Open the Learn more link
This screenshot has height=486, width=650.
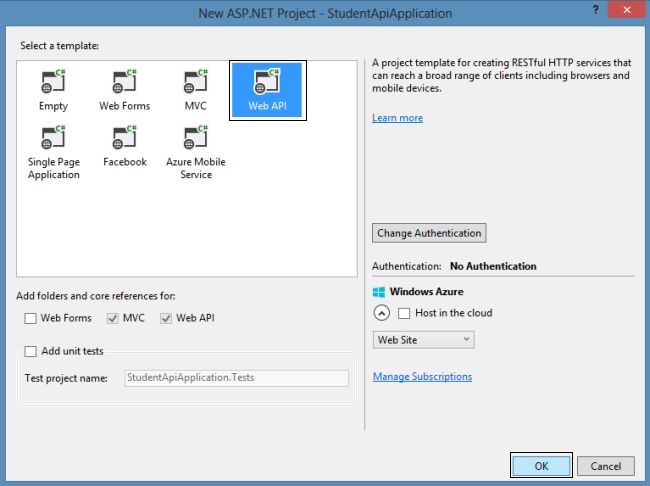coord(397,118)
